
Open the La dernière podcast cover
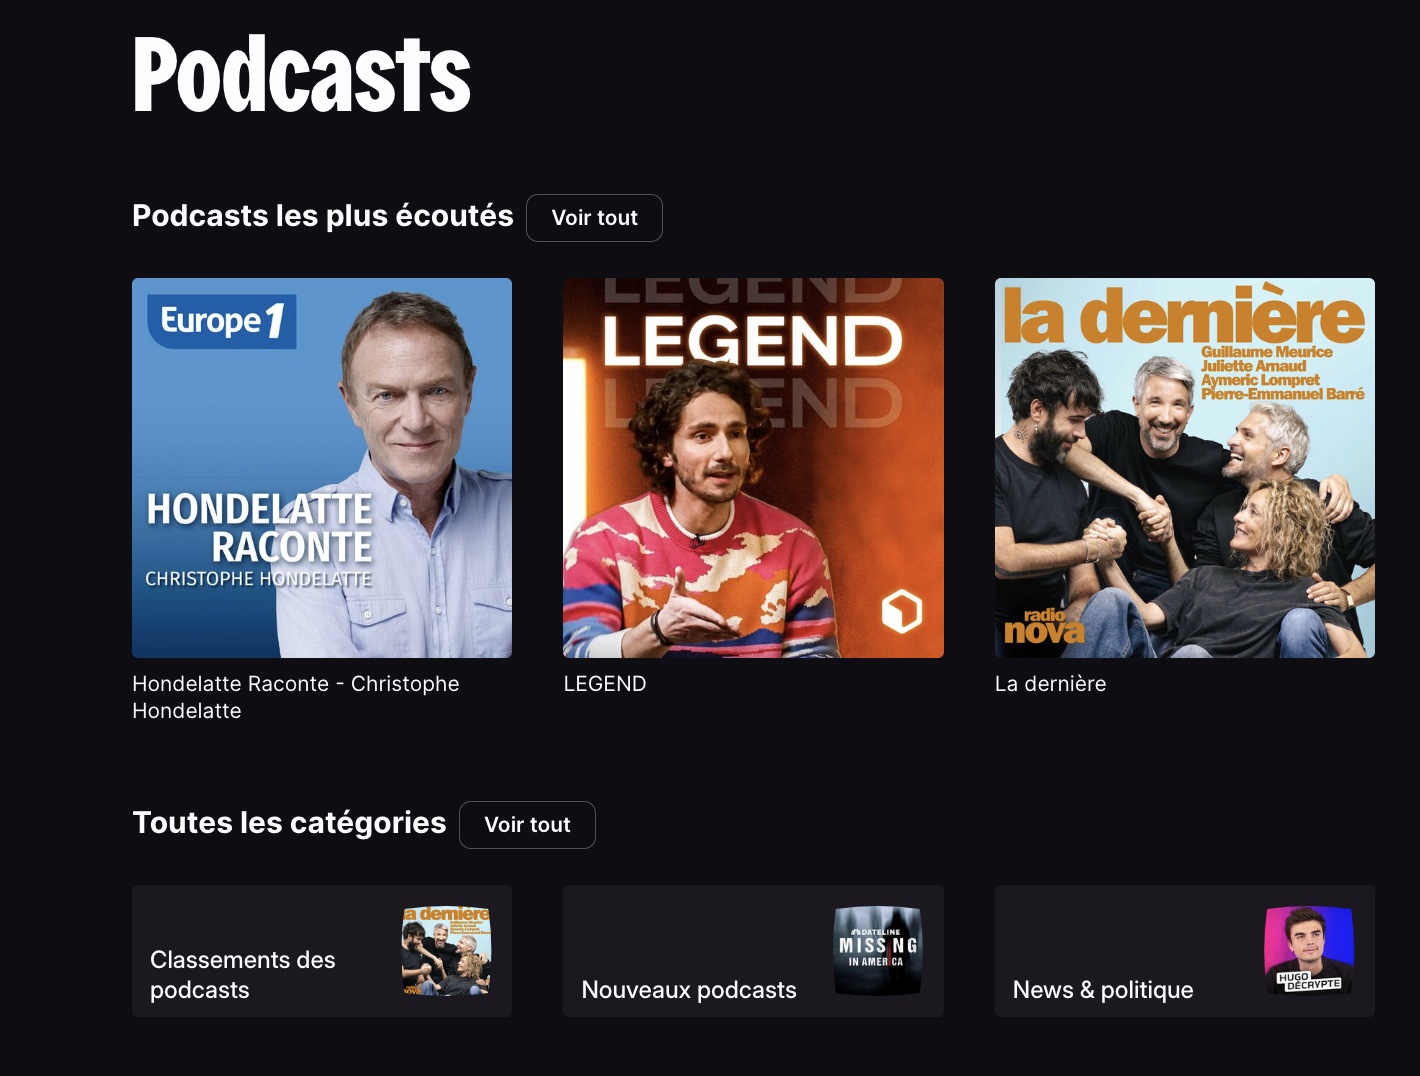pos(1185,468)
